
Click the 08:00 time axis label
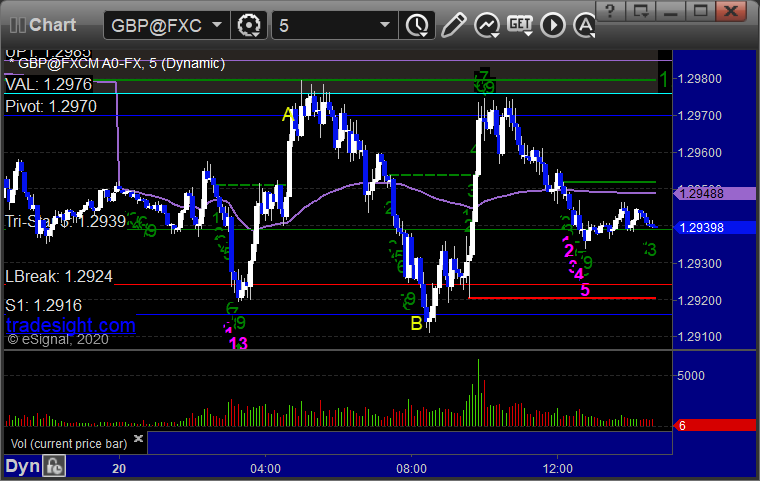click(412, 469)
